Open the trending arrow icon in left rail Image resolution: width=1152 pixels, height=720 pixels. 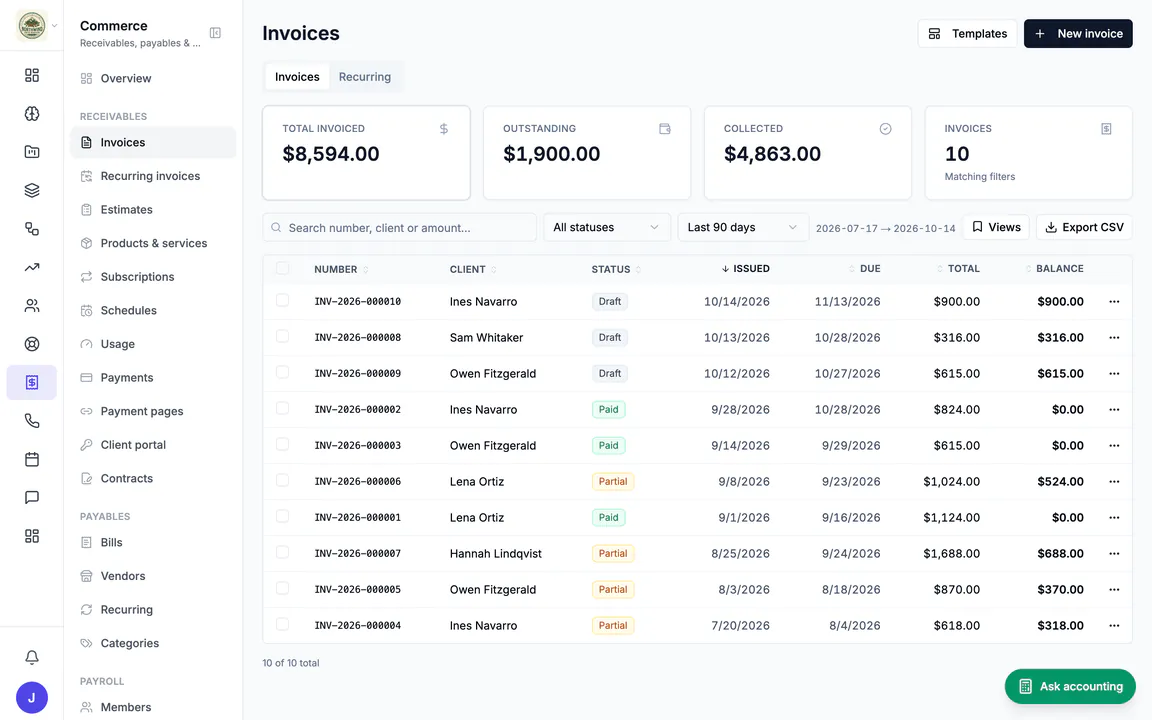pos(32,267)
